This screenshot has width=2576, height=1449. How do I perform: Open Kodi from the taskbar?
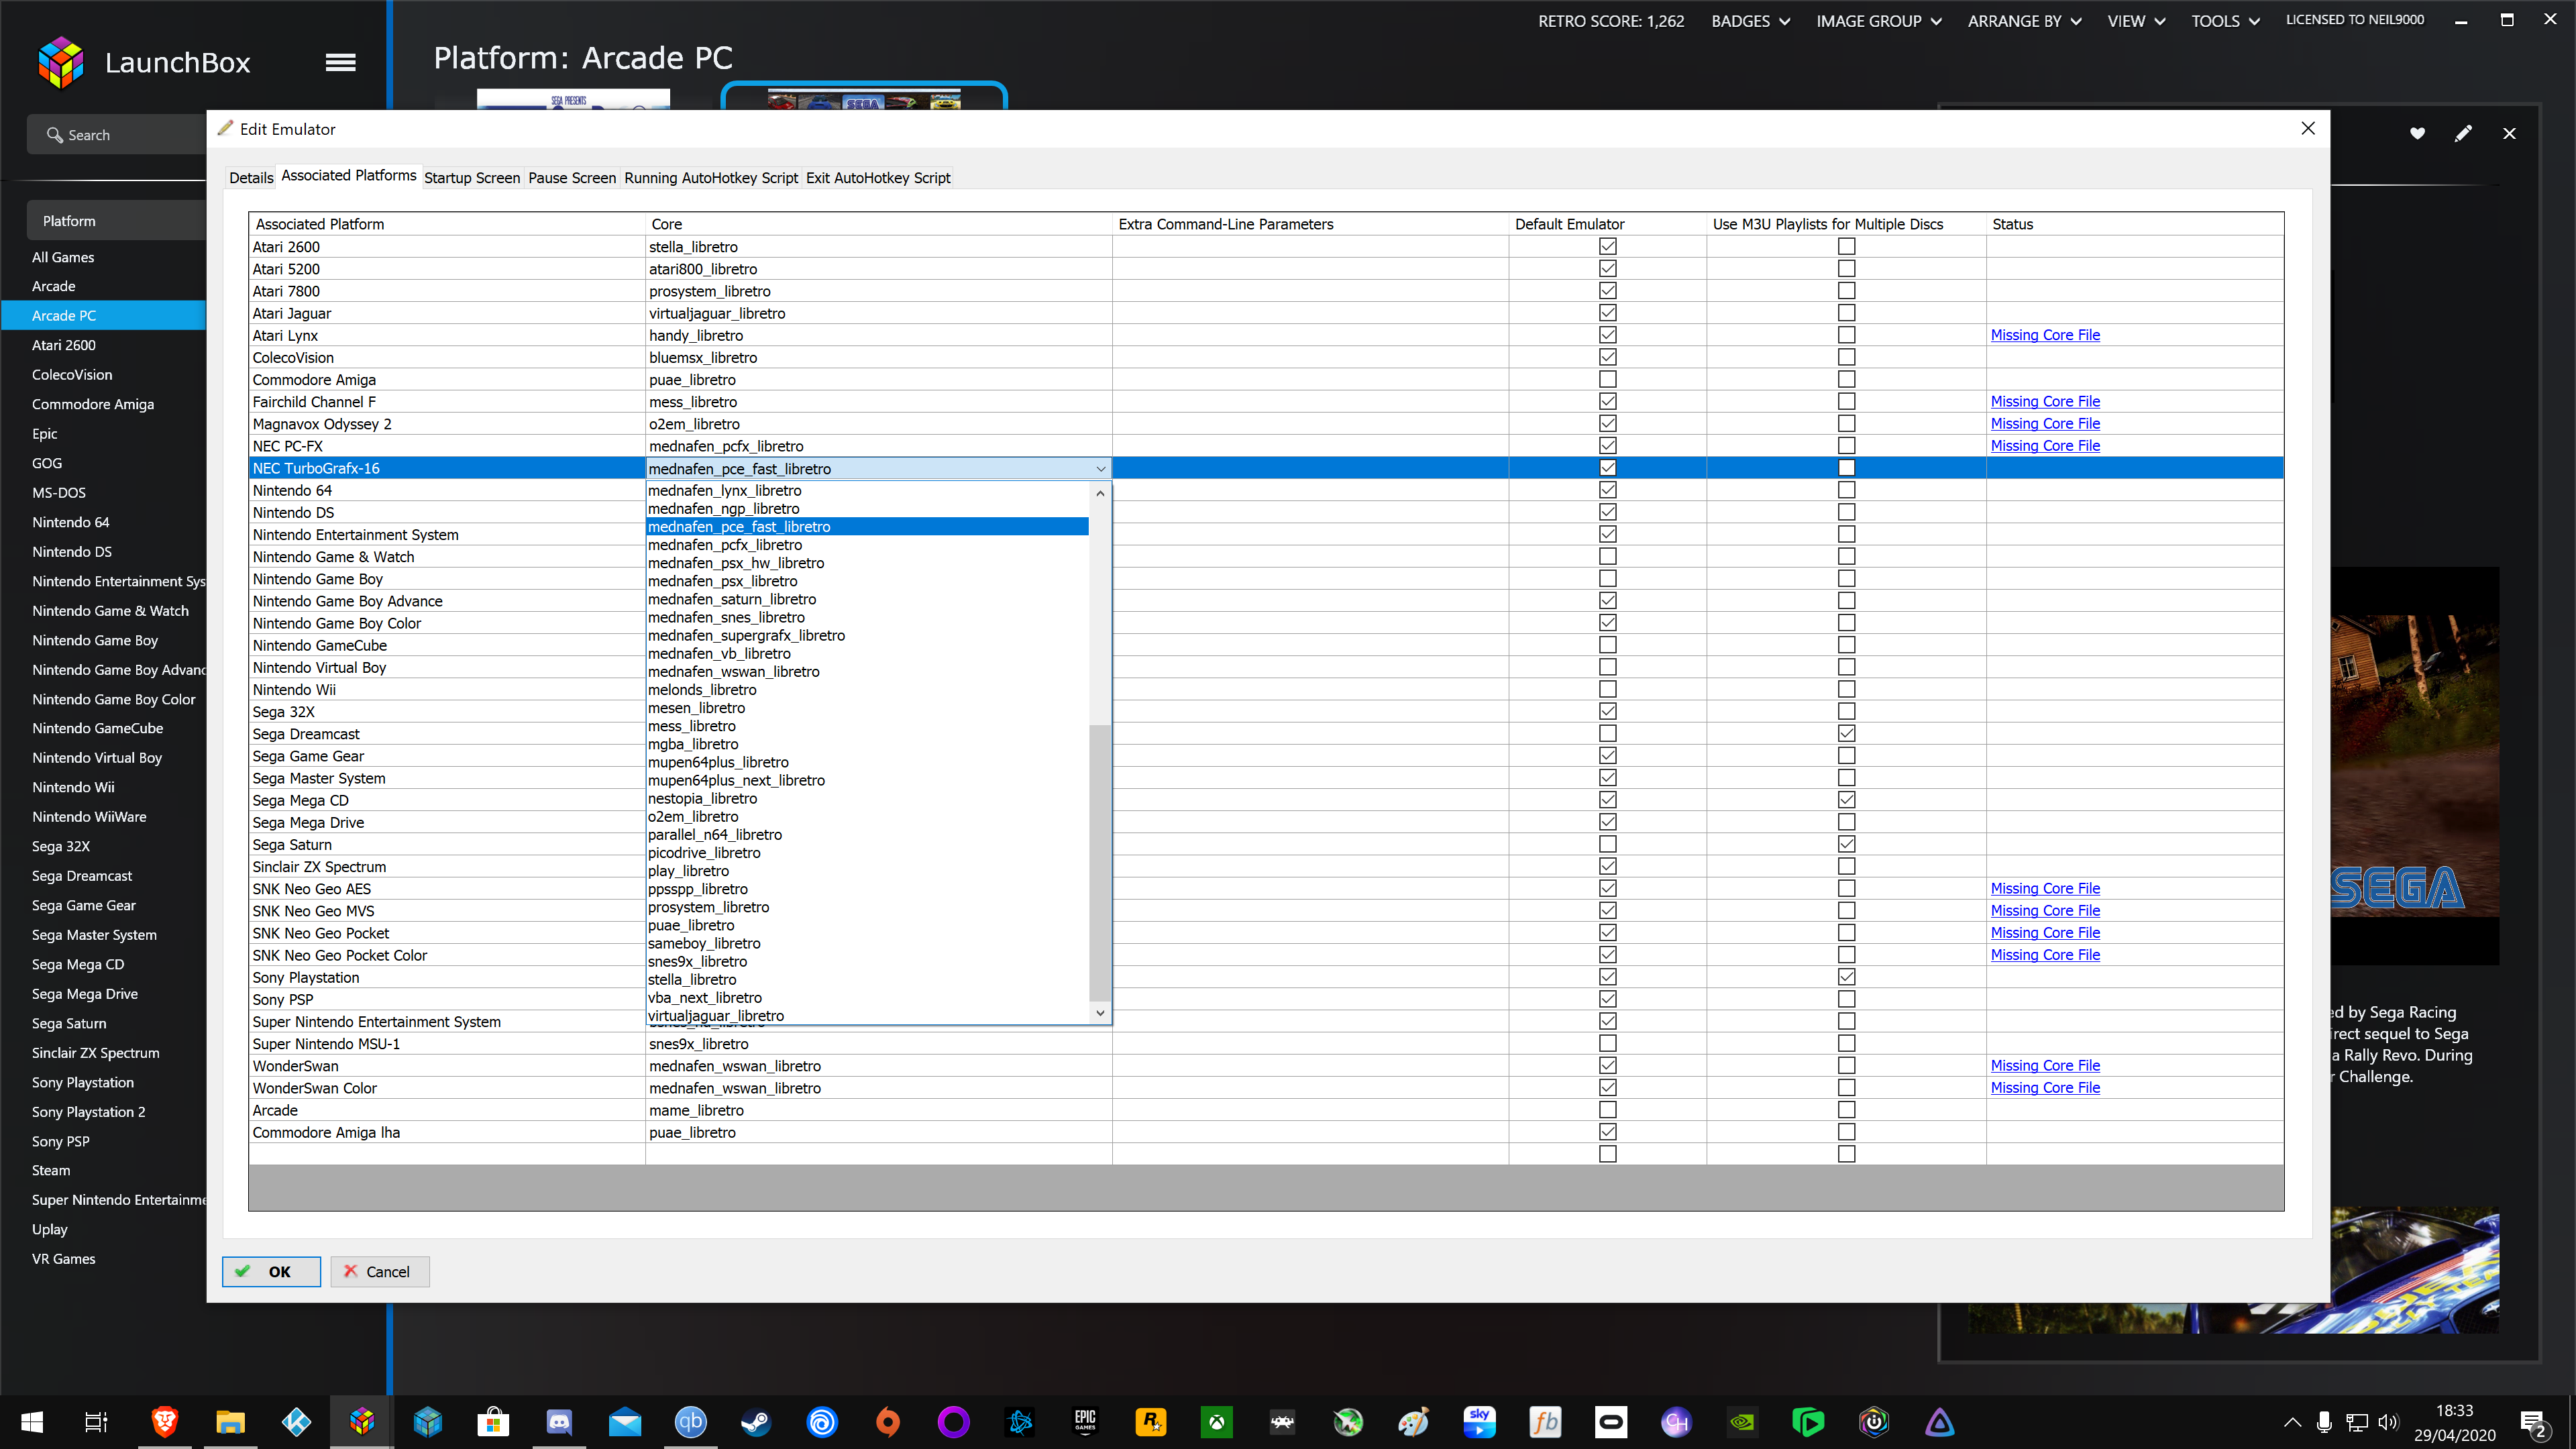296,1422
